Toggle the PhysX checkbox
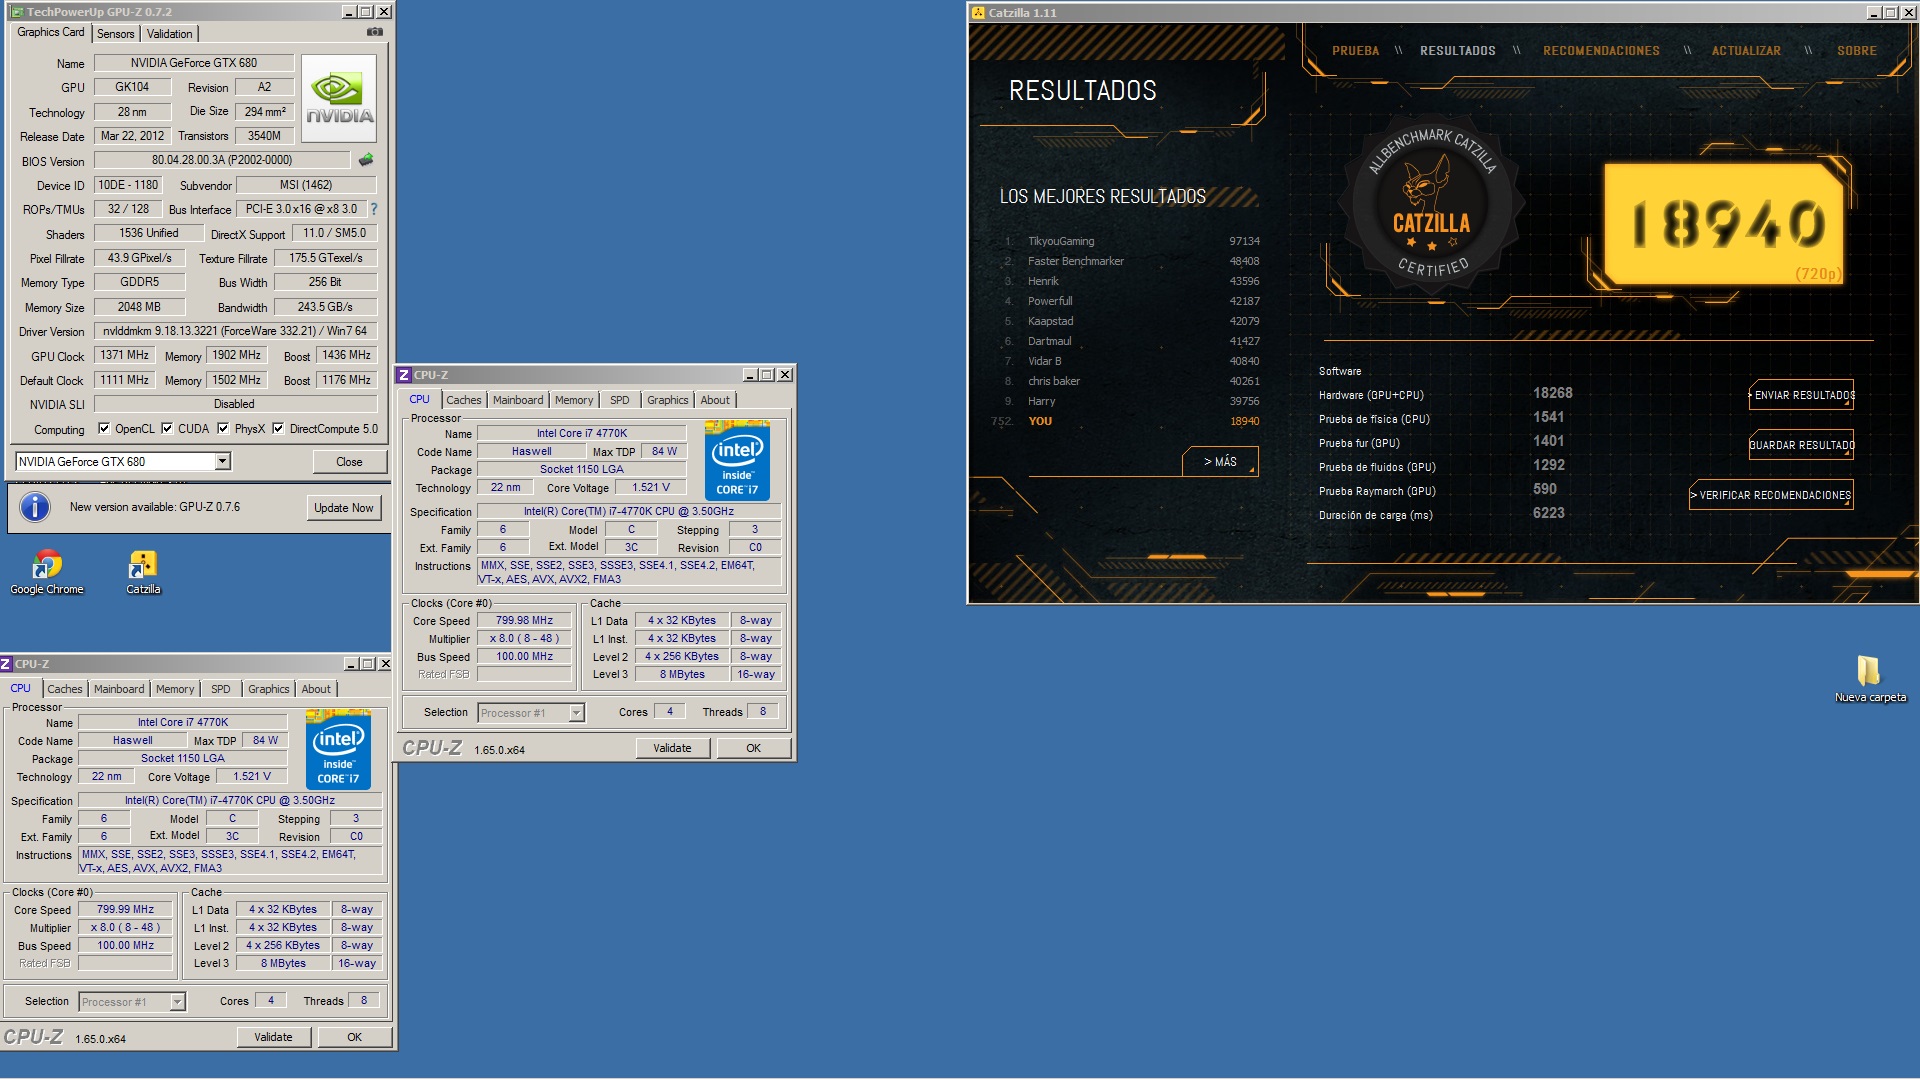Screen dimensions: 1920x1080 tap(223, 429)
